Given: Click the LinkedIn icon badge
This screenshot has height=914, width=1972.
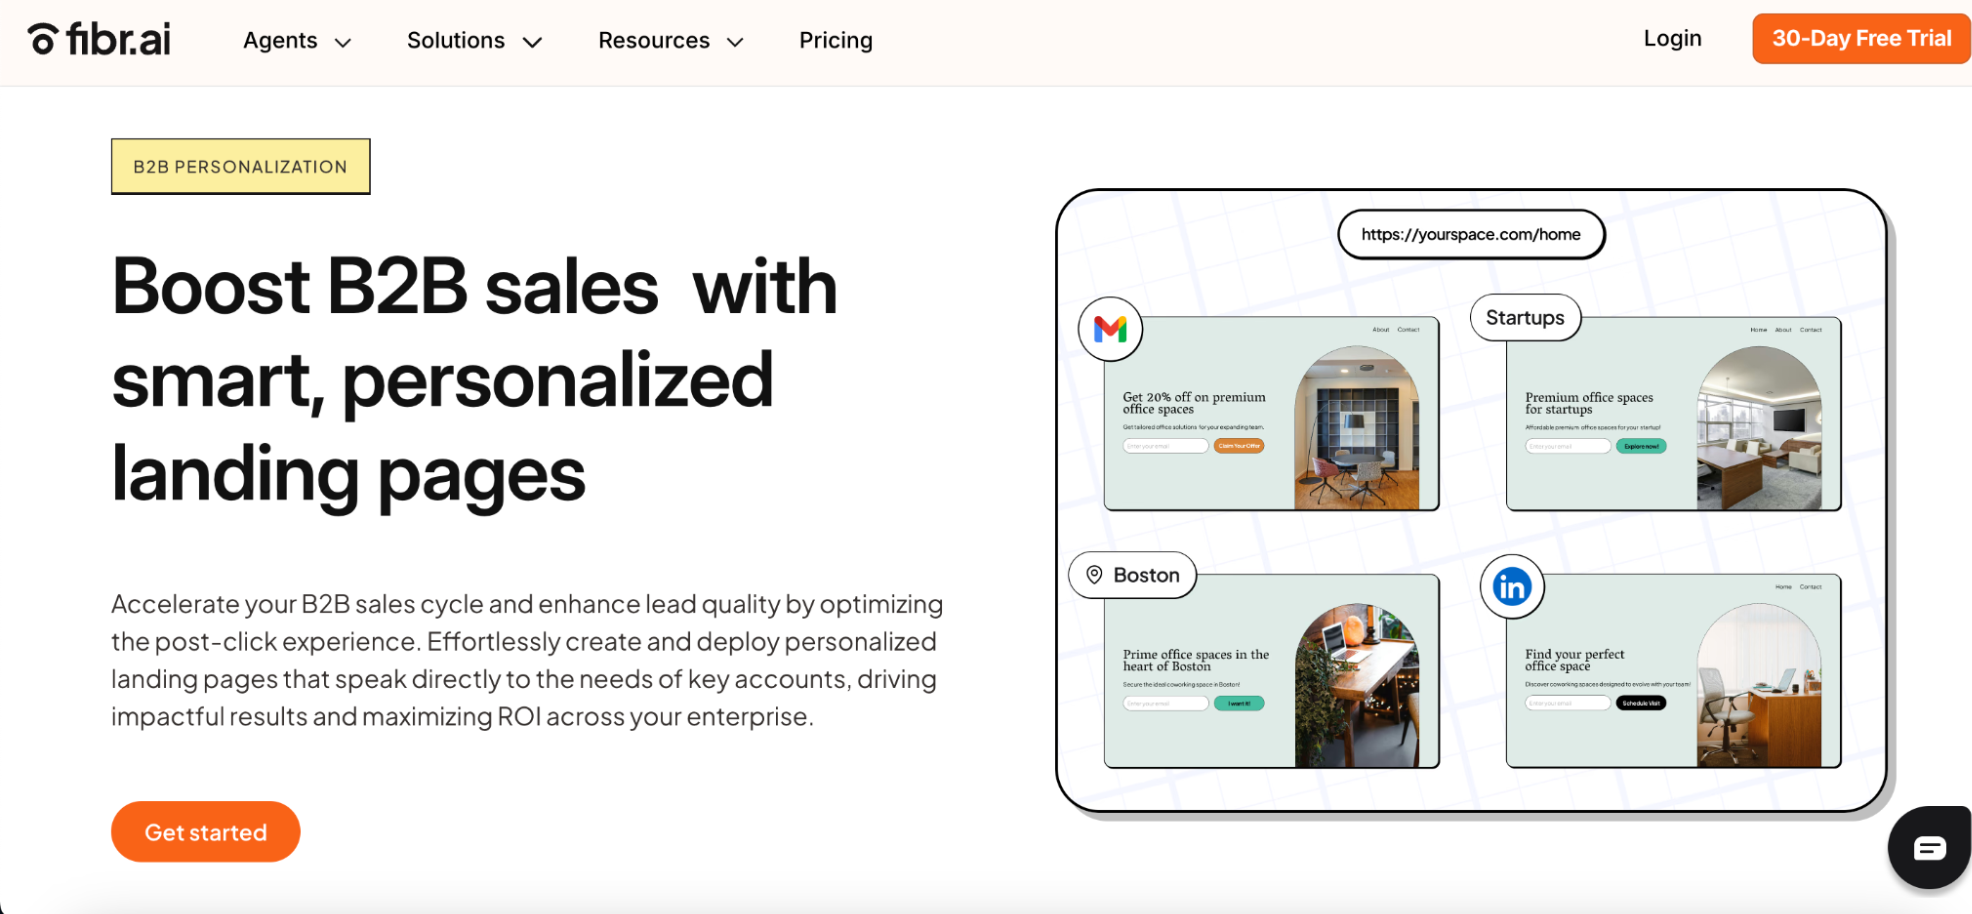Looking at the screenshot, I should pyautogui.click(x=1512, y=587).
